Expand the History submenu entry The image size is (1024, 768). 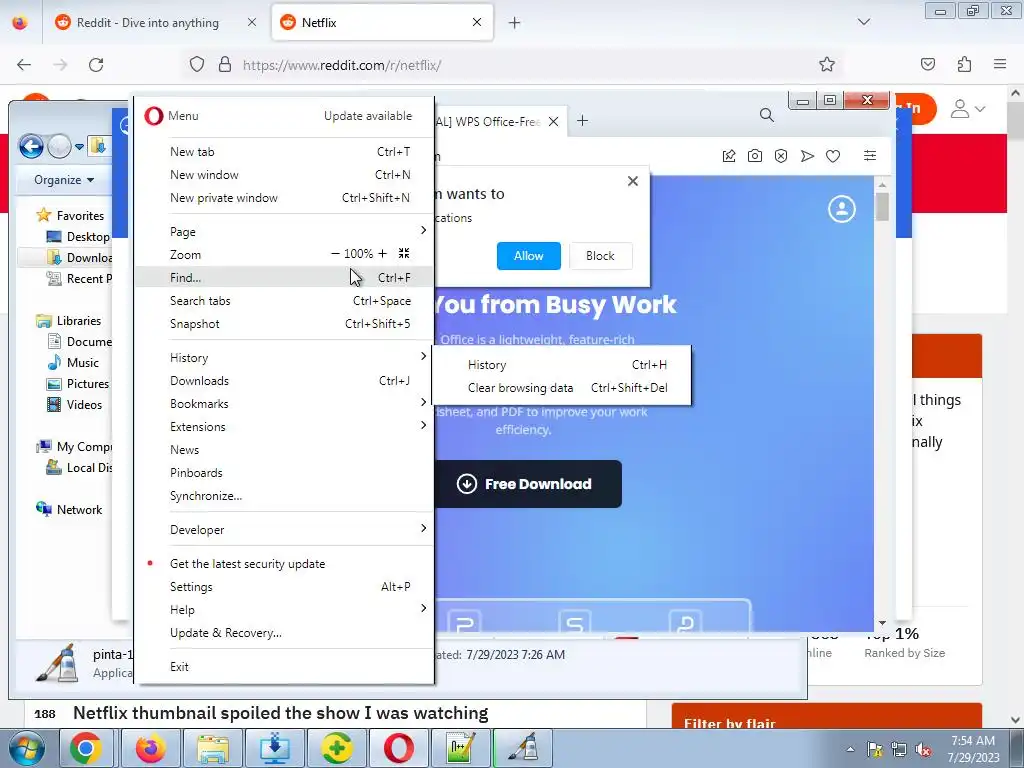[x=283, y=357]
